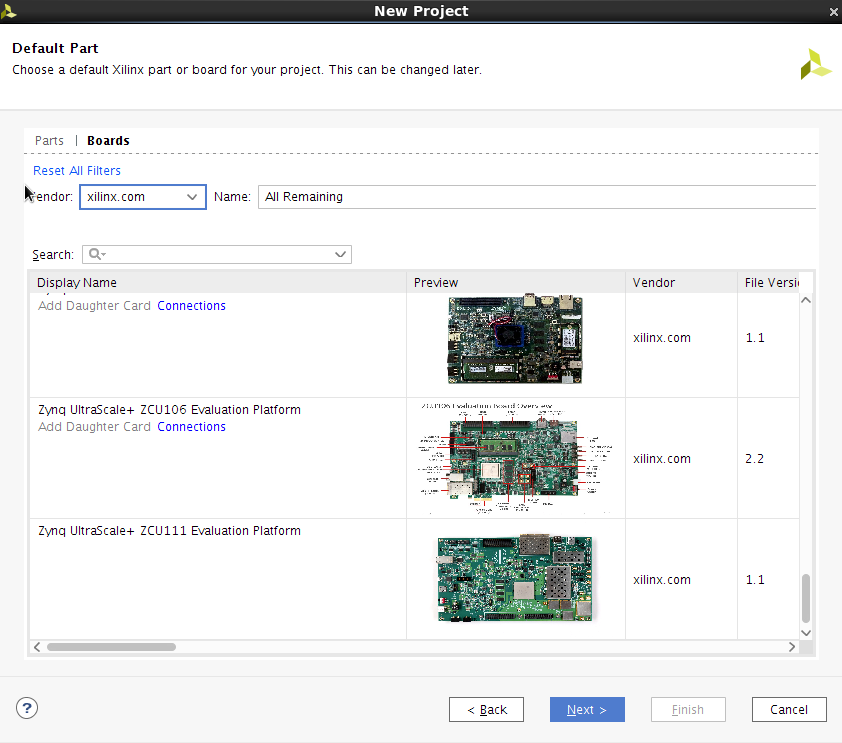Viewport: 842px width, 743px height.
Task: Click the horizontal scrollbar right arrow
Action: coord(792,647)
